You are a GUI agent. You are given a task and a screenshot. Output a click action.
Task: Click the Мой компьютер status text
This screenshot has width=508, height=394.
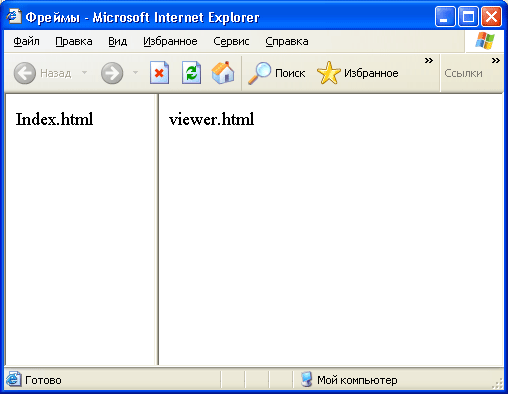pos(357,380)
